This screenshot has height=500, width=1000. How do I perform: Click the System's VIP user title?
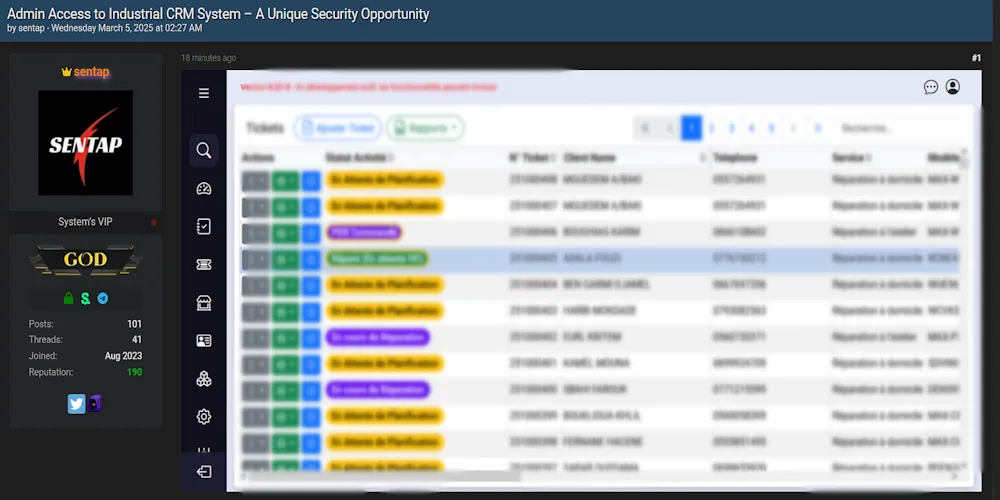tap(85, 222)
